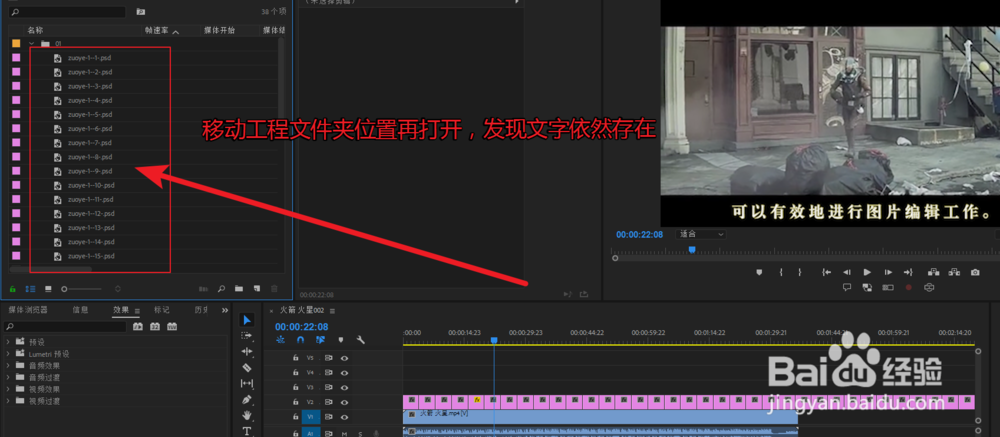Toggle sync lock for track V3
This screenshot has width=1000, height=437.
coord(329,387)
